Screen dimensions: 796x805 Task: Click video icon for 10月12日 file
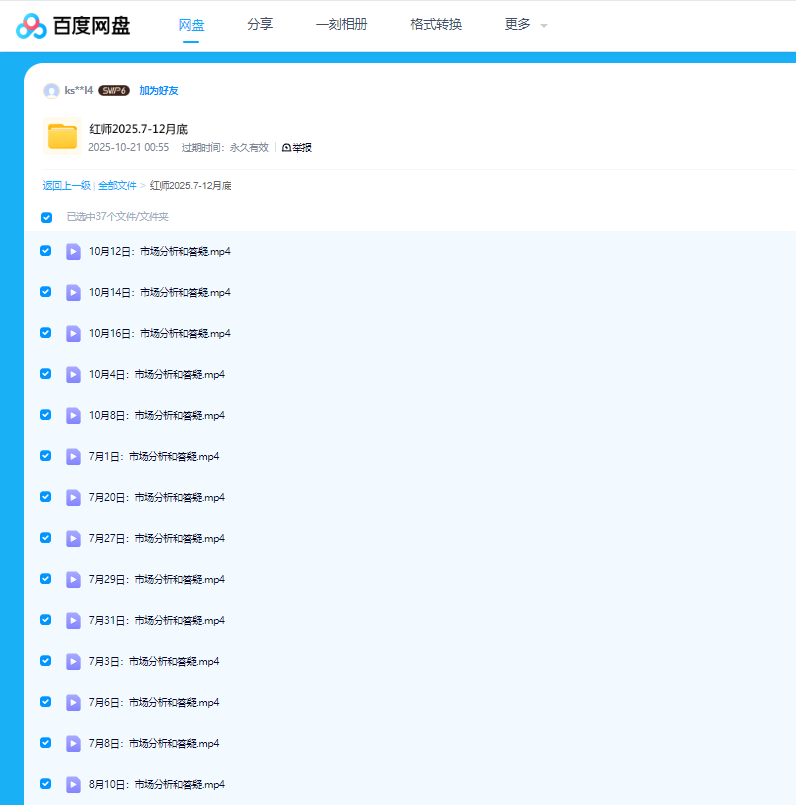73,251
